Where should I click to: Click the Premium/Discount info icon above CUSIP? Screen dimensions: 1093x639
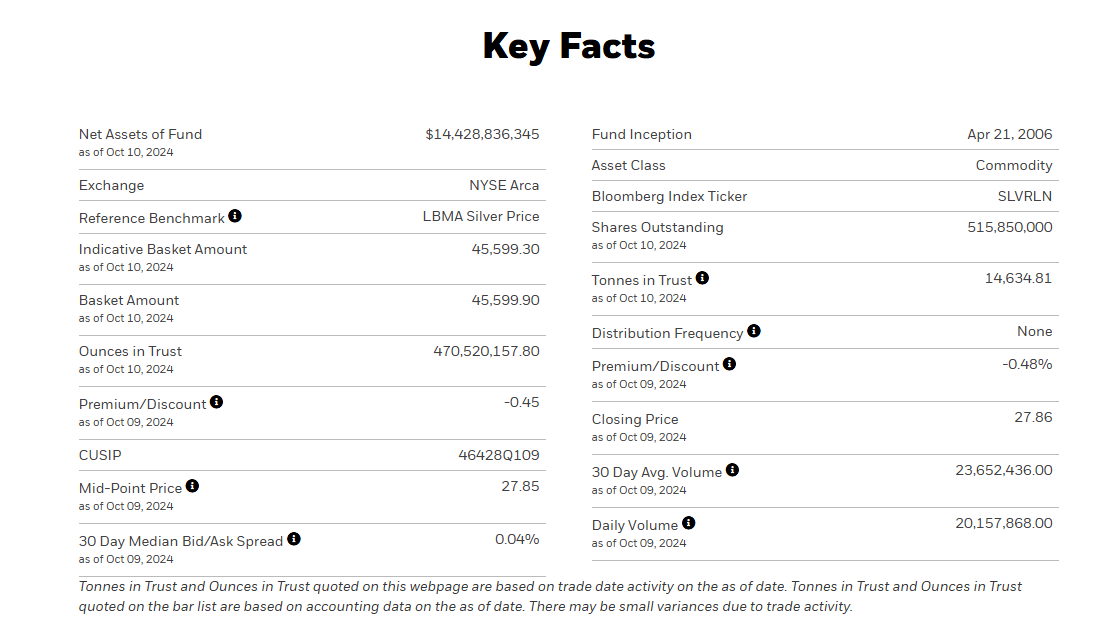point(217,402)
